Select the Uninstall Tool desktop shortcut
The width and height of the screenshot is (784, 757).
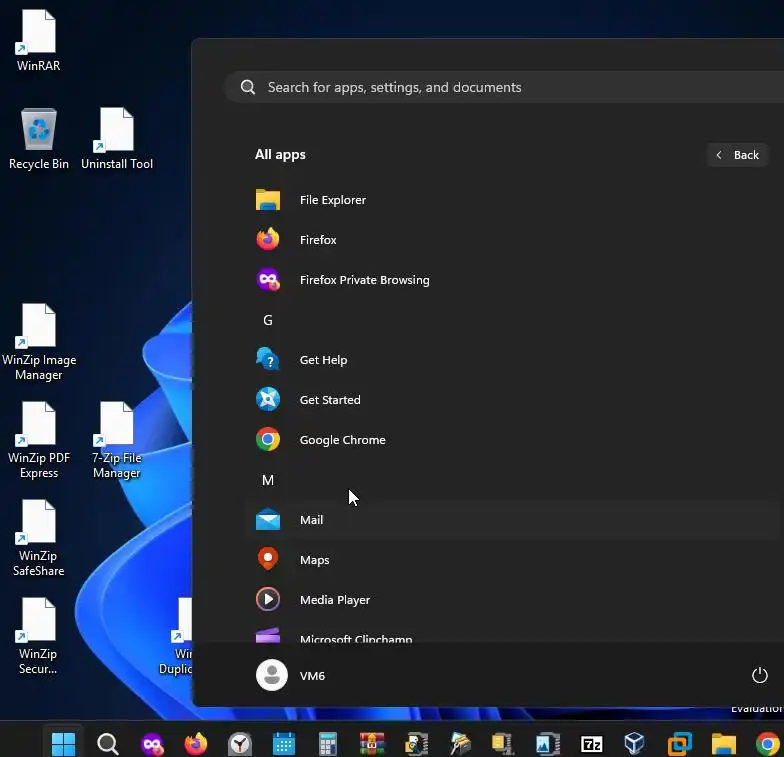[116, 140]
